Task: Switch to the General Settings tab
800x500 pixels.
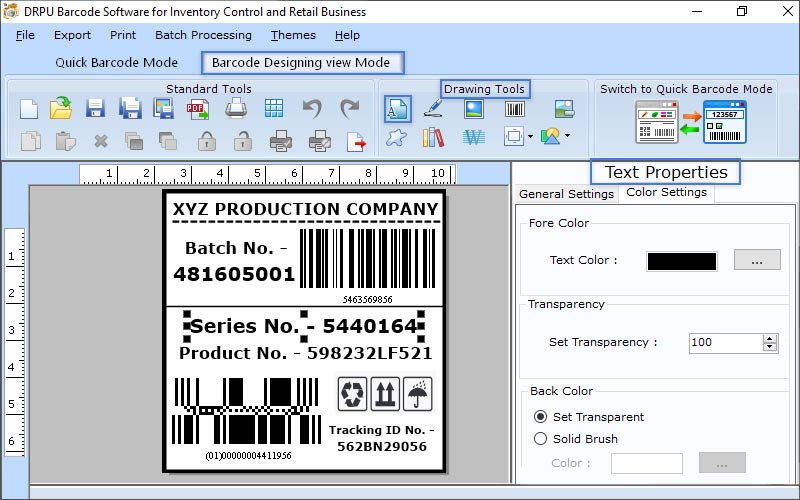Action: (566, 194)
